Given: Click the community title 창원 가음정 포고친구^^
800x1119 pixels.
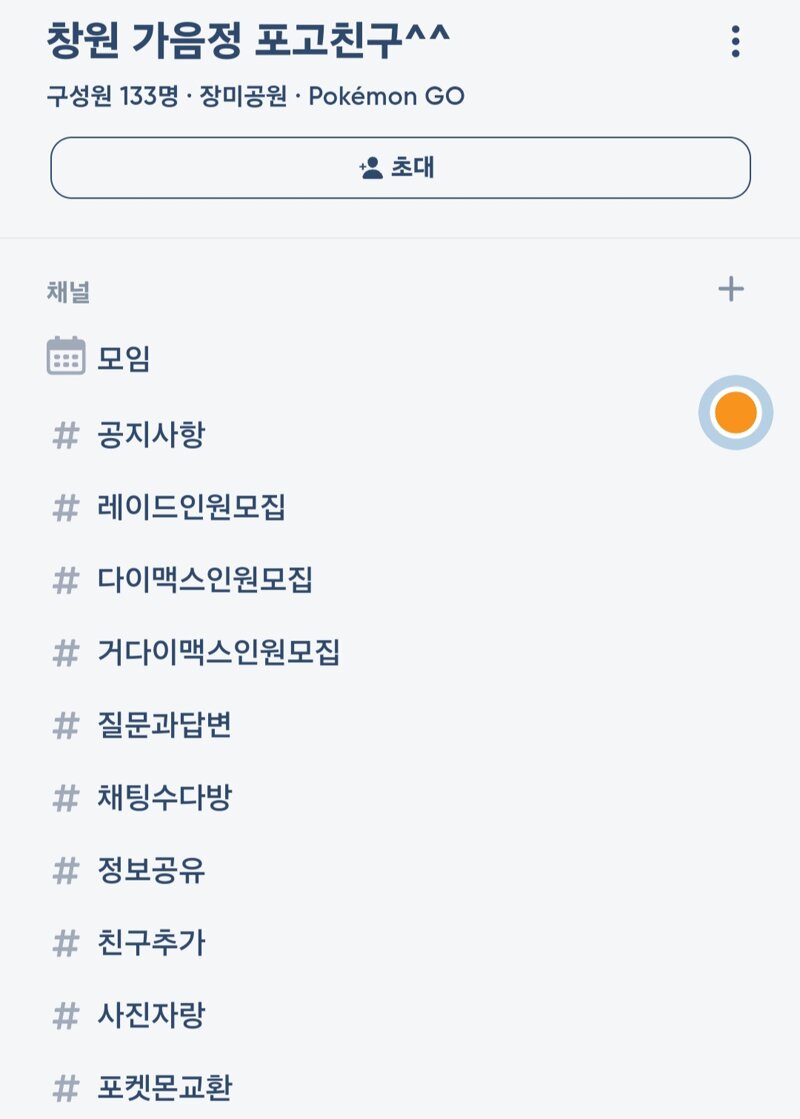Looking at the screenshot, I should 248,40.
